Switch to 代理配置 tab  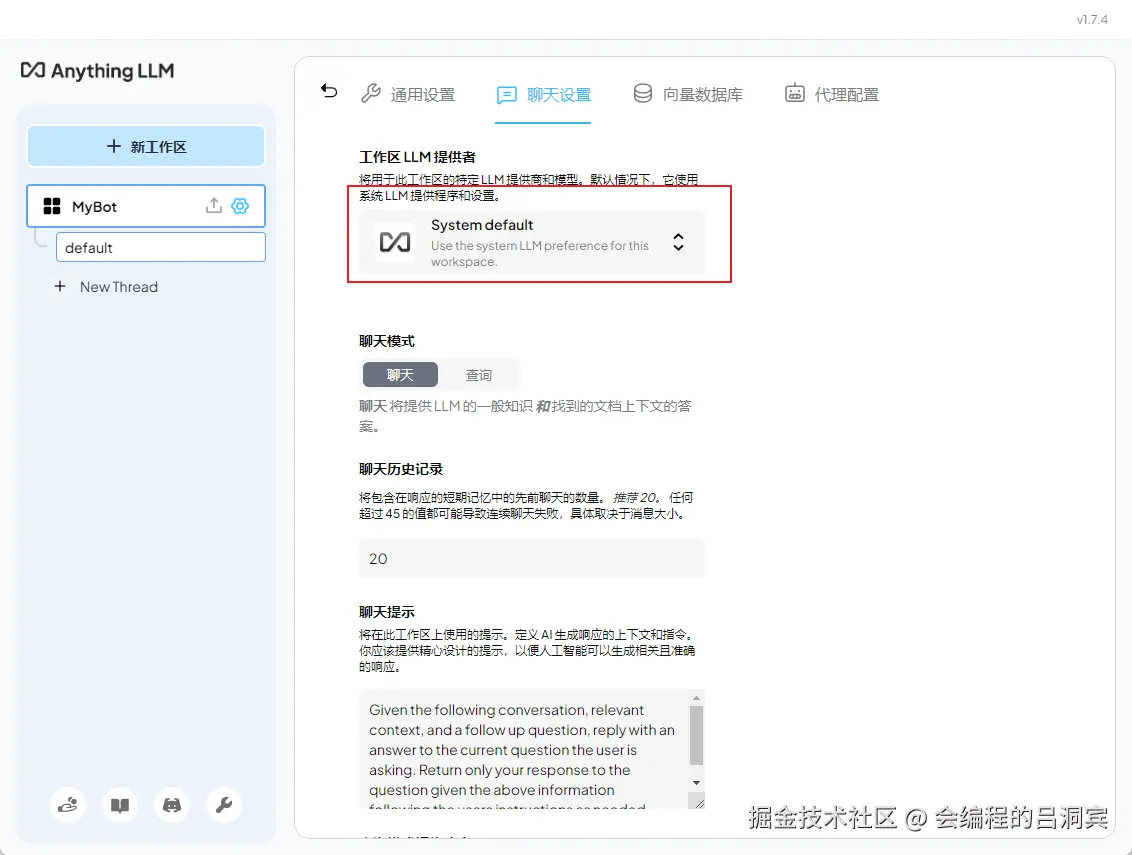832,94
